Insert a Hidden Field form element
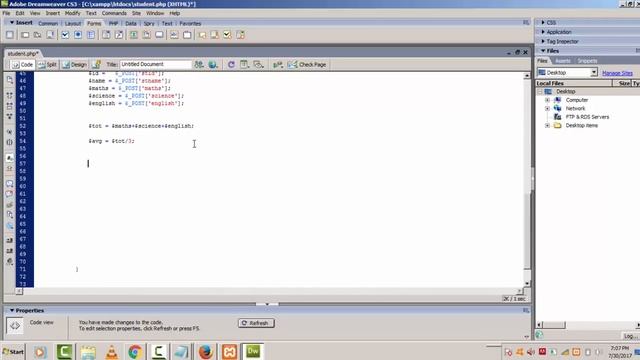The image size is (640, 360). [38, 35]
